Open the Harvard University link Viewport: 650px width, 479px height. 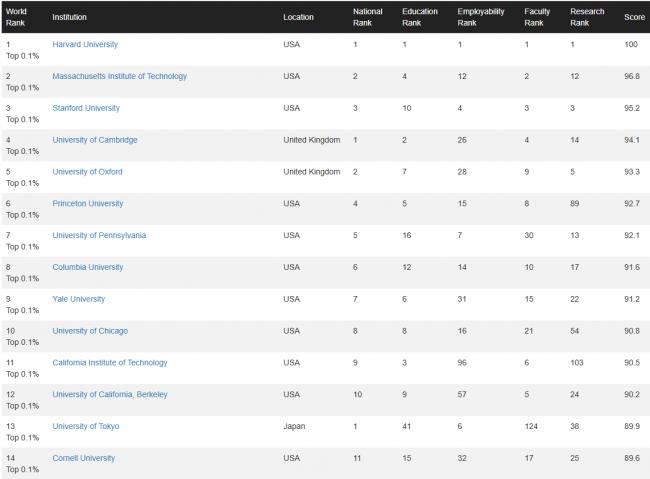click(x=85, y=44)
